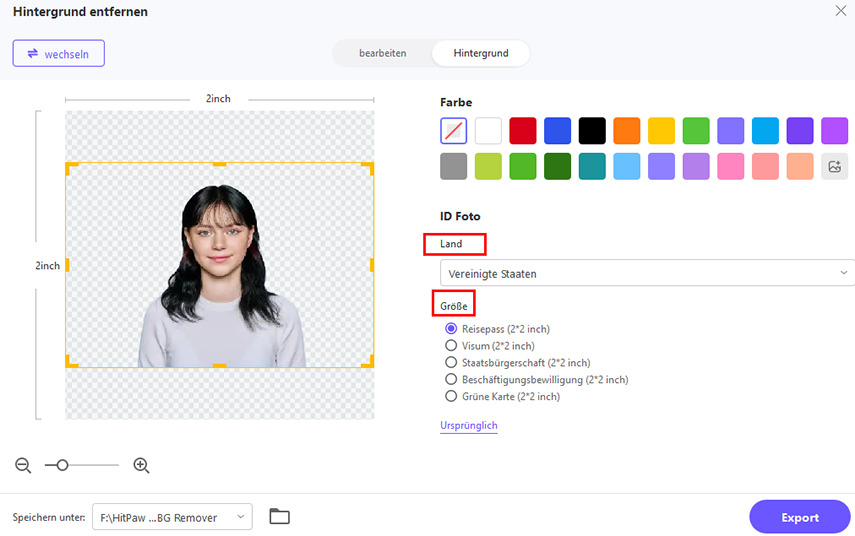Image resolution: width=855 pixels, height=536 pixels.
Task: Click the zoom slider handle
Action: (62, 465)
